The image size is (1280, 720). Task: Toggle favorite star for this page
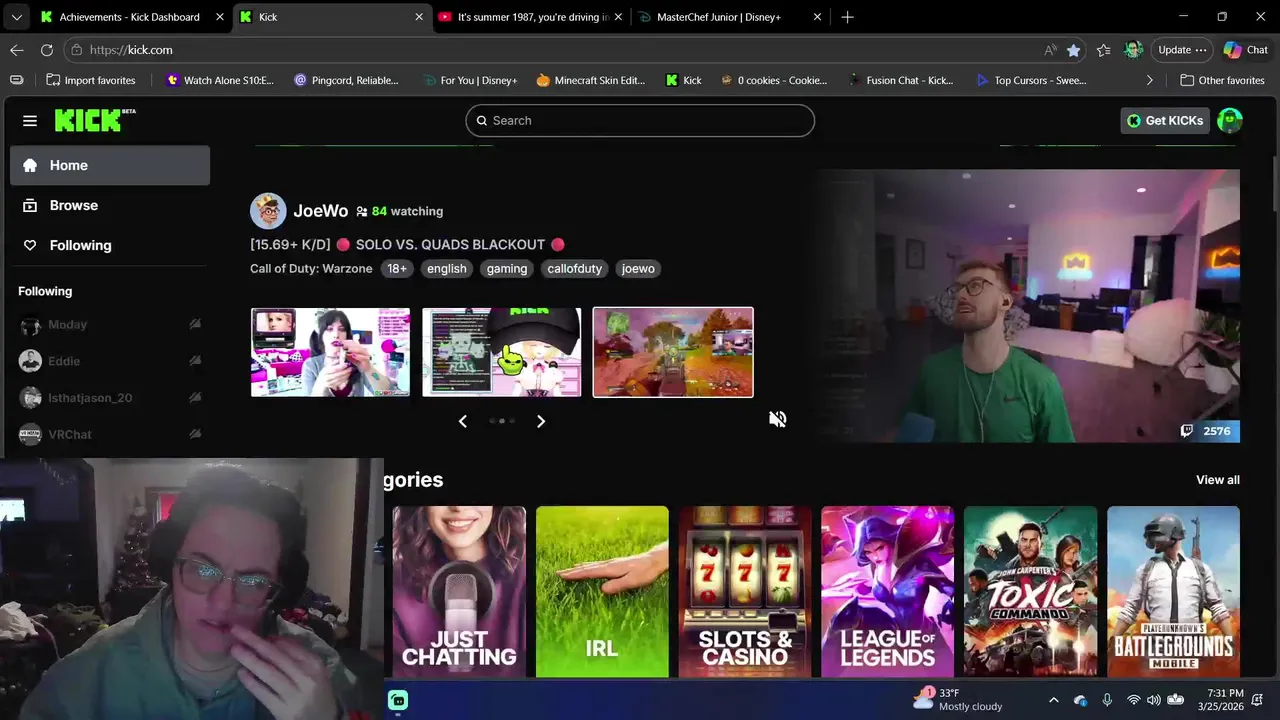point(1073,50)
